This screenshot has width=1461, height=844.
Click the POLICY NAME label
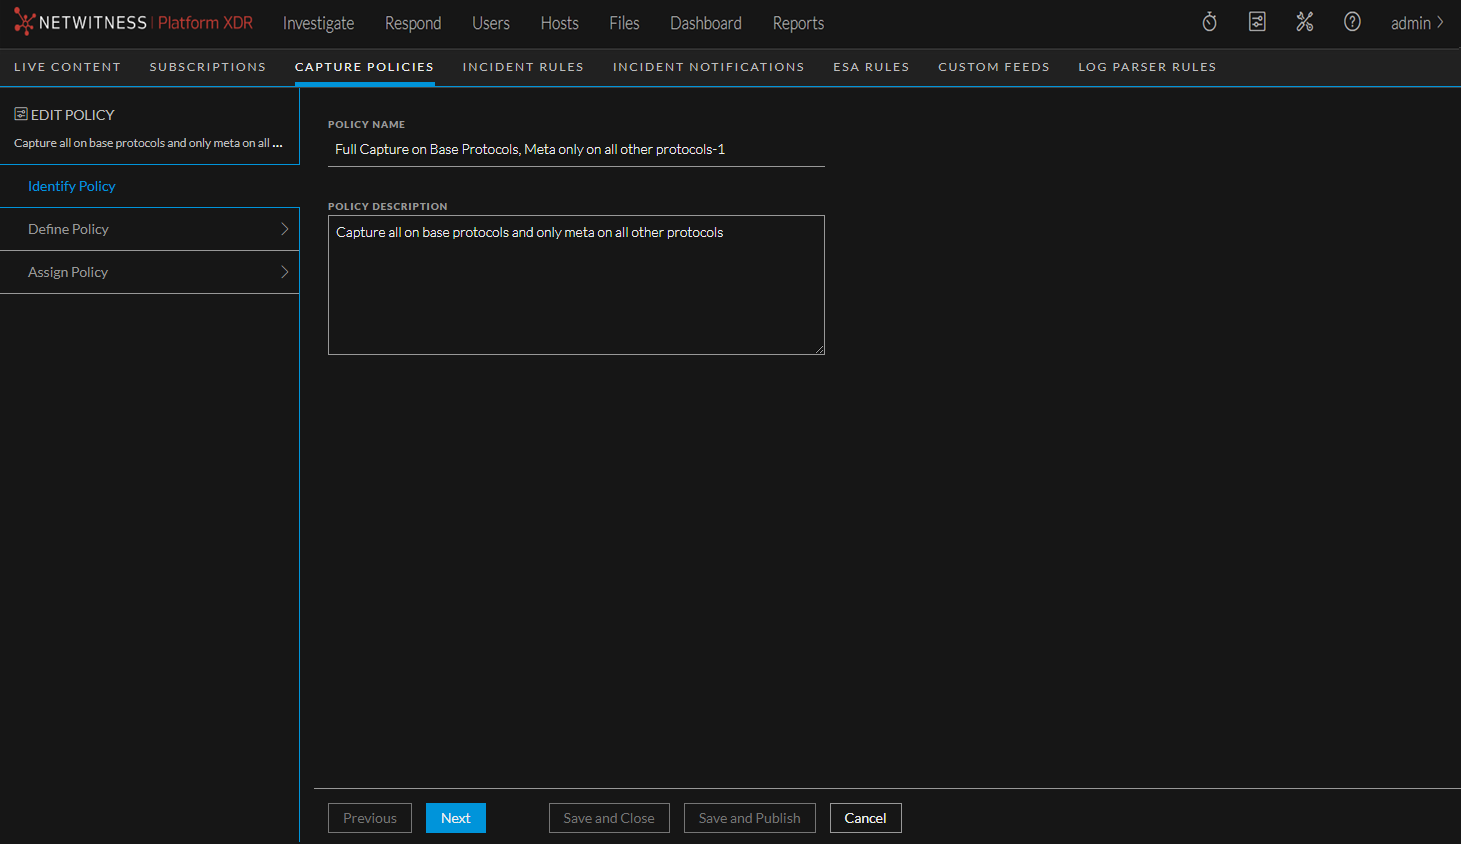click(x=366, y=125)
